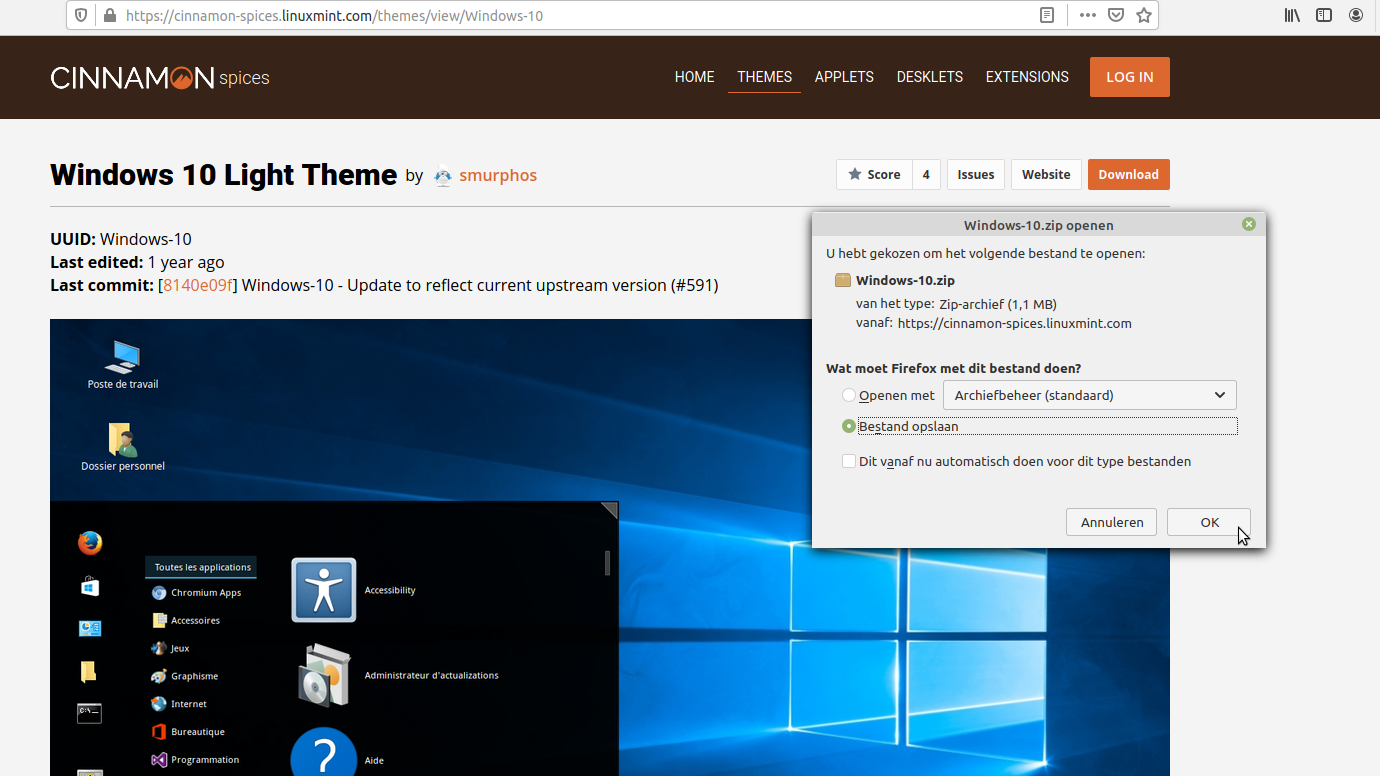The image size is (1380, 776).
Task: Toggle Reader View icon in address bar
Action: pyautogui.click(x=1047, y=15)
